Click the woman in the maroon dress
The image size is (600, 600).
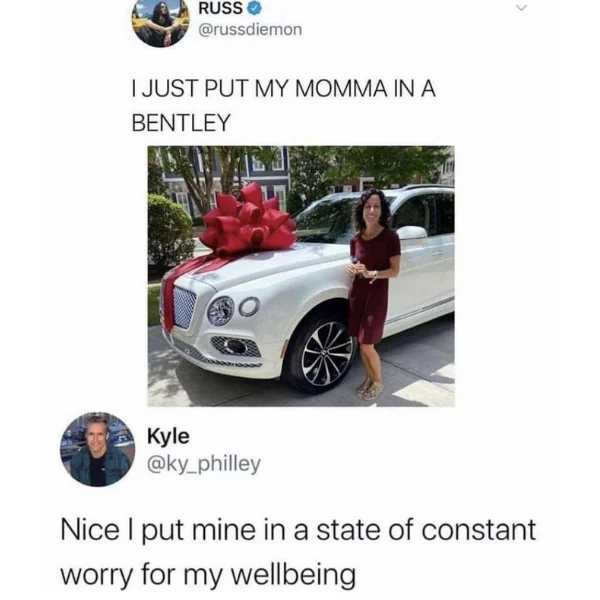click(x=372, y=294)
